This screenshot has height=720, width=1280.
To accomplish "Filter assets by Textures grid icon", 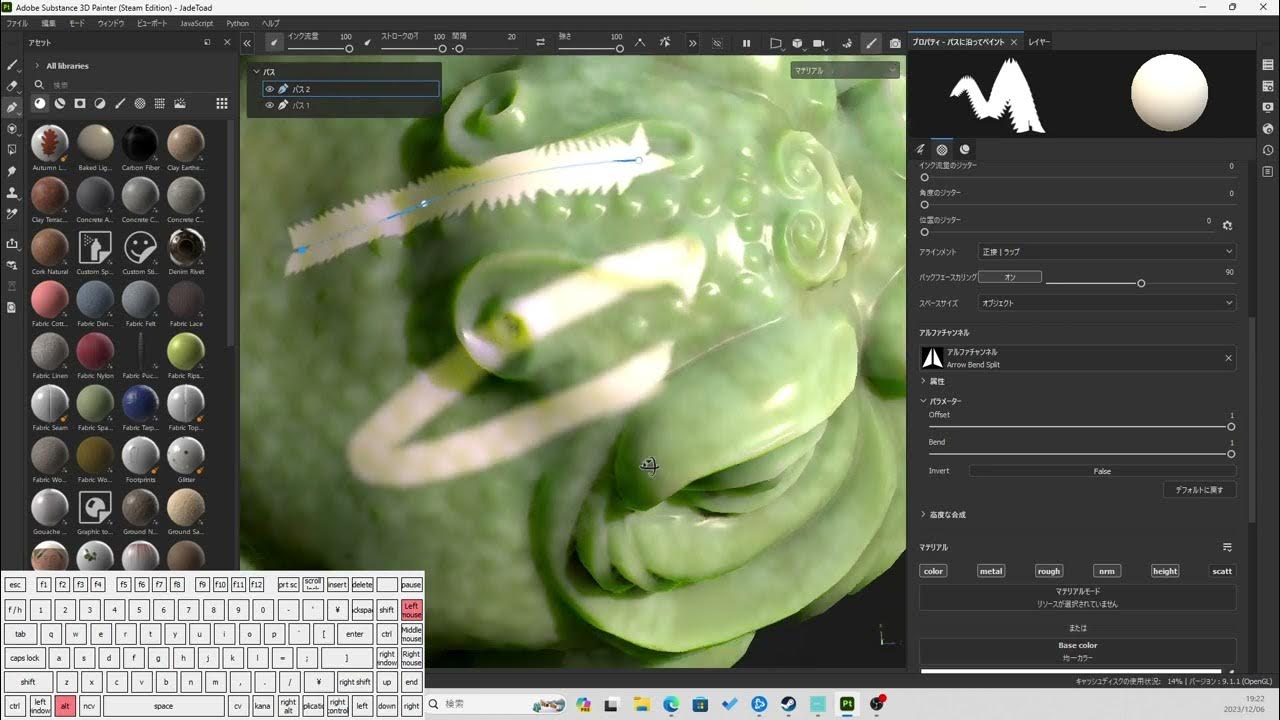I will pos(160,103).
